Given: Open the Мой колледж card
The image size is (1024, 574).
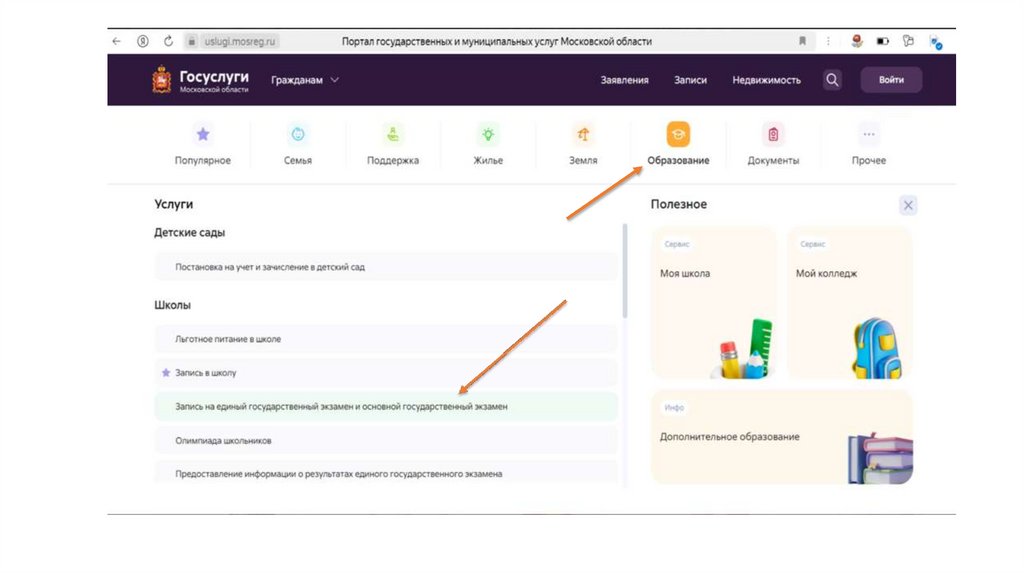Looking at the screenshot, I should (x=850, y=303).
